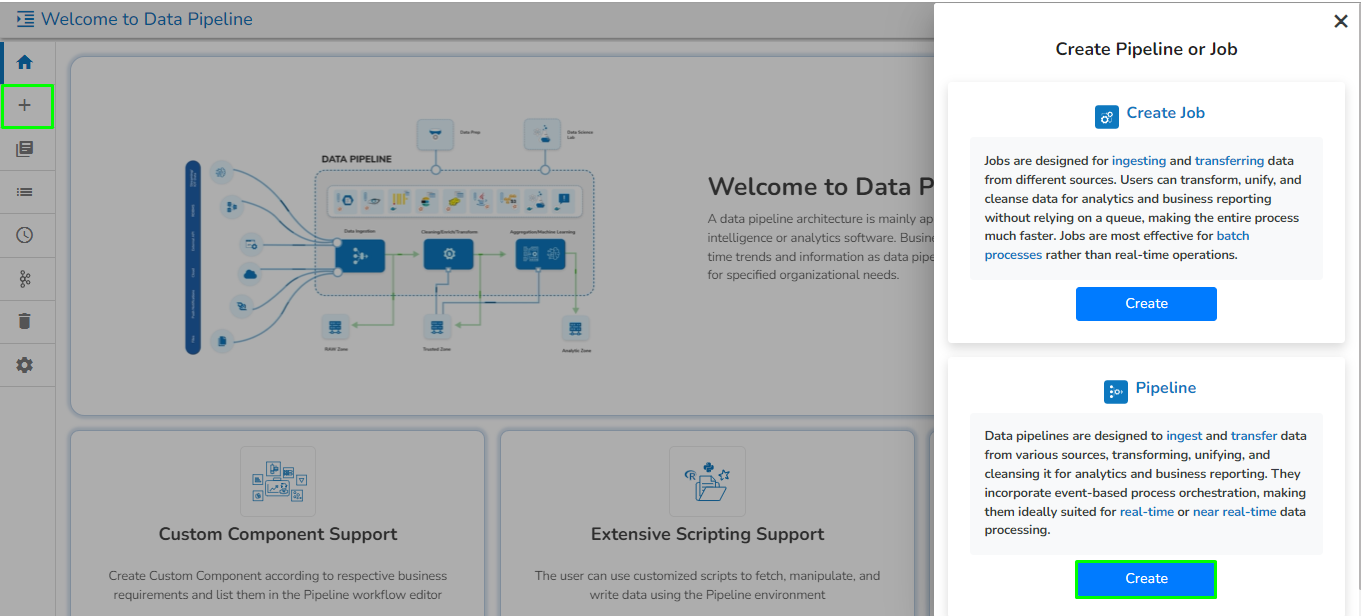Select the Extensive Scripting Support card icon
The height and width of the screenshot is (616, 1361).
click(x=707, y=481)
